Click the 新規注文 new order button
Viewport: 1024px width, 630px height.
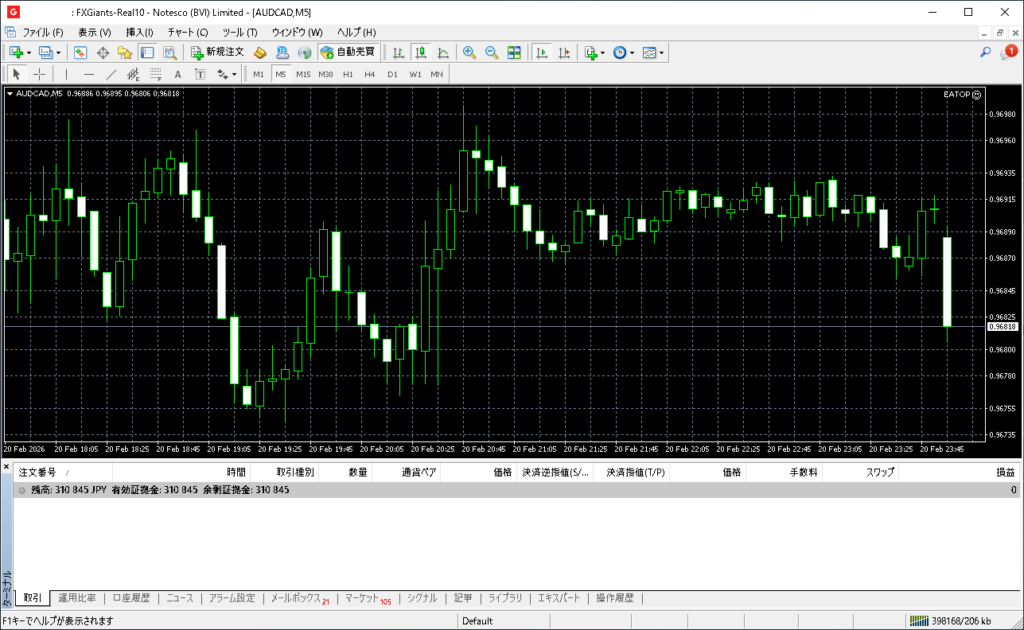217,52
